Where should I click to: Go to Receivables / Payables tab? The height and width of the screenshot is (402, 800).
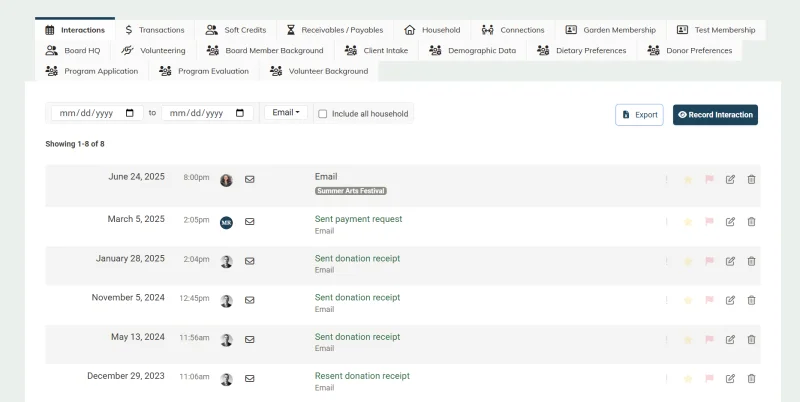(335, 30)
